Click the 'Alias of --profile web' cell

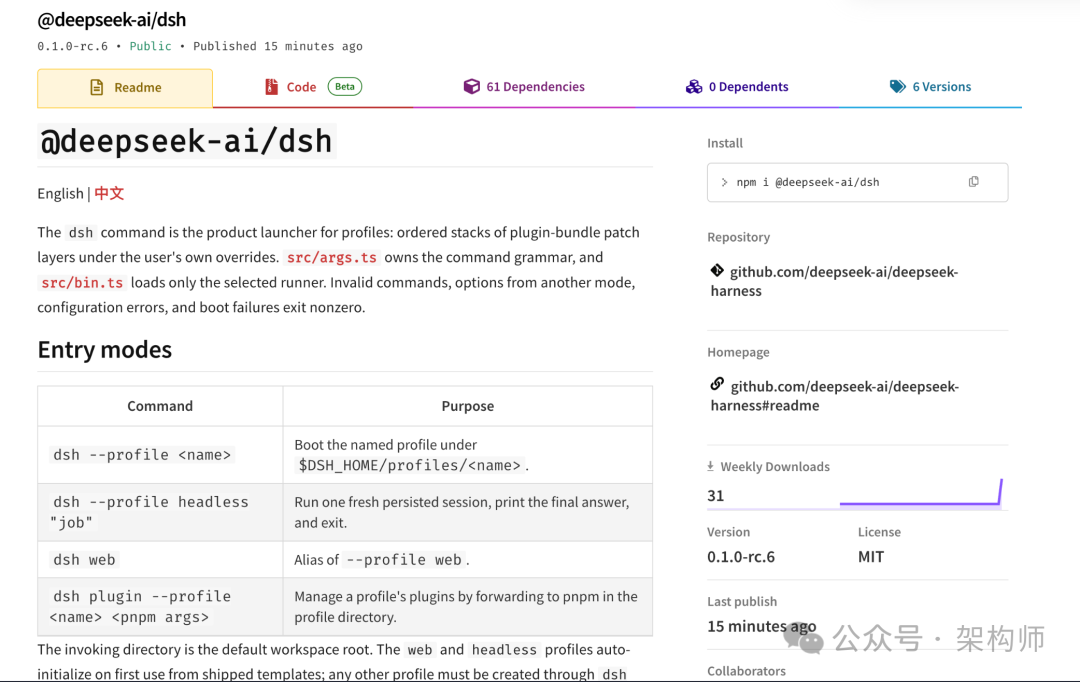[468, 559]
